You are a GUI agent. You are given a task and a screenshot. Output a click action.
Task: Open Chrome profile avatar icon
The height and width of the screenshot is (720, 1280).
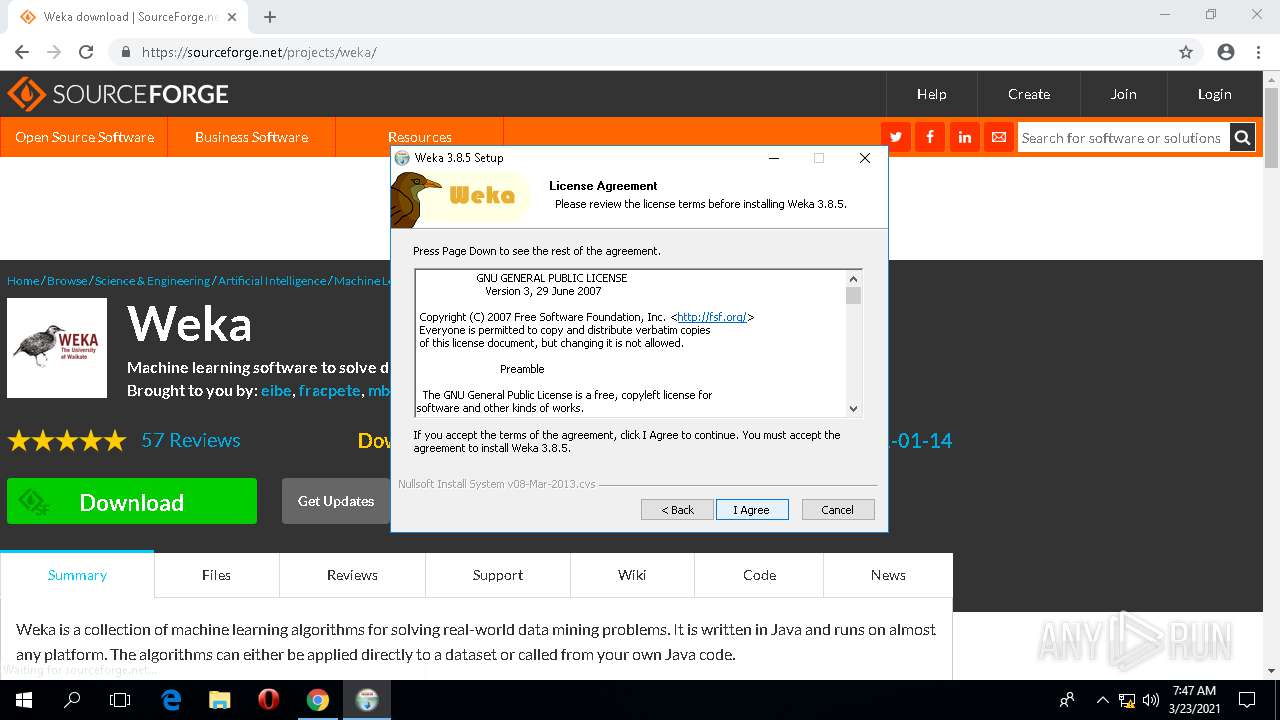(x=1226, y=52)
